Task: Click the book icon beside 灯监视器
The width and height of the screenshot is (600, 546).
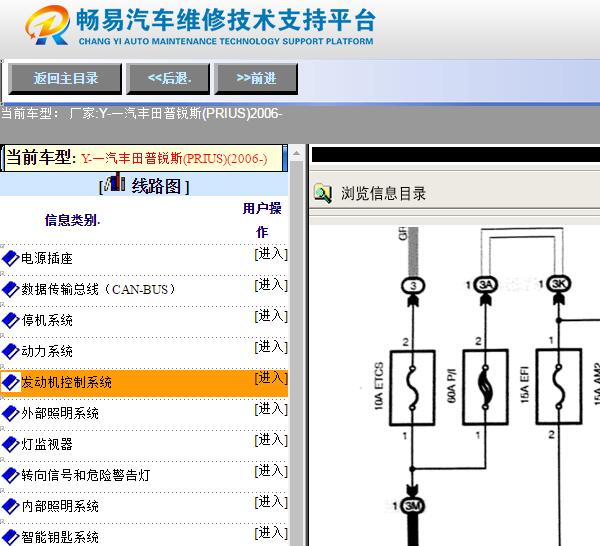Action: (10, 444)
